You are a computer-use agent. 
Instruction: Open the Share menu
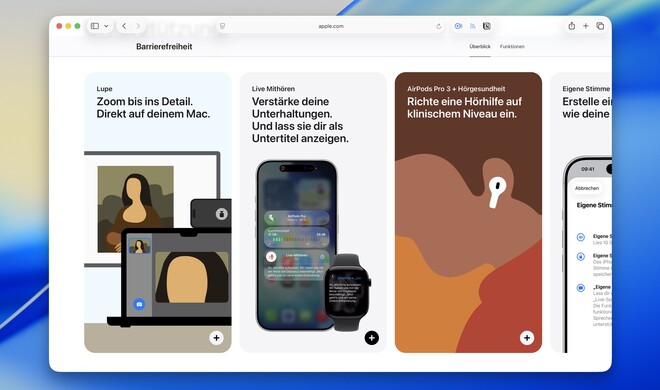click(572, 26)
